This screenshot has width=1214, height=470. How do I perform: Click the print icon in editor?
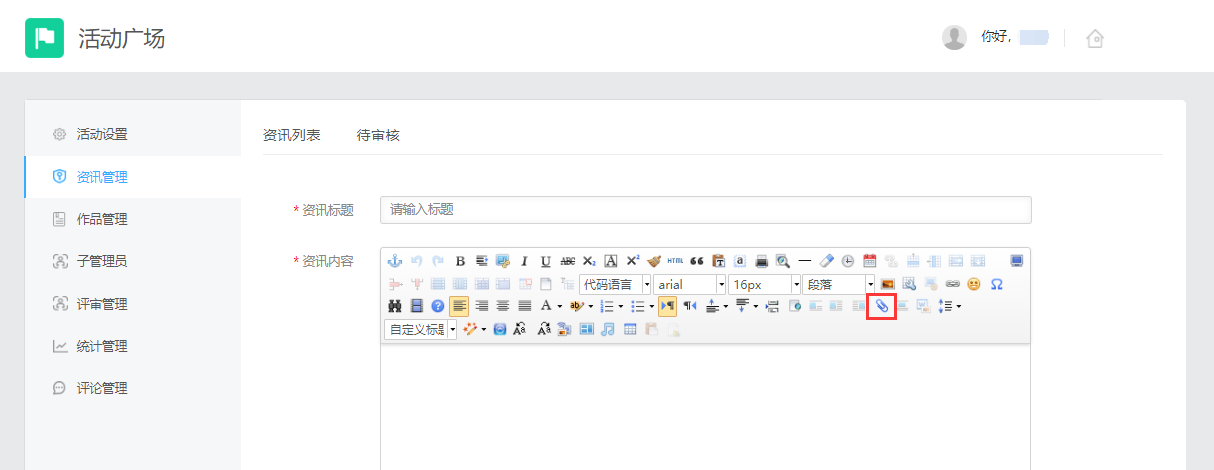coord(761,261)
